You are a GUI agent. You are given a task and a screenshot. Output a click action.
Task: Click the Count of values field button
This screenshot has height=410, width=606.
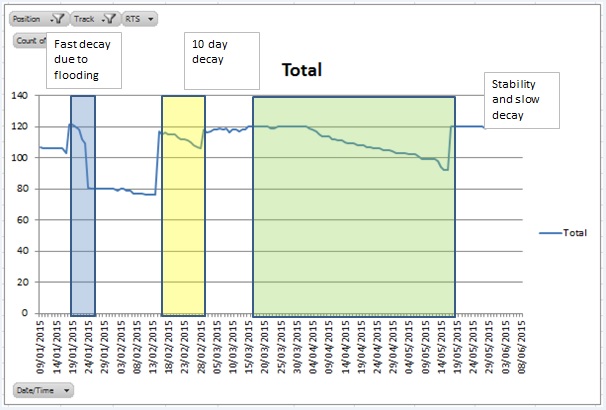[x=29, y=41]
